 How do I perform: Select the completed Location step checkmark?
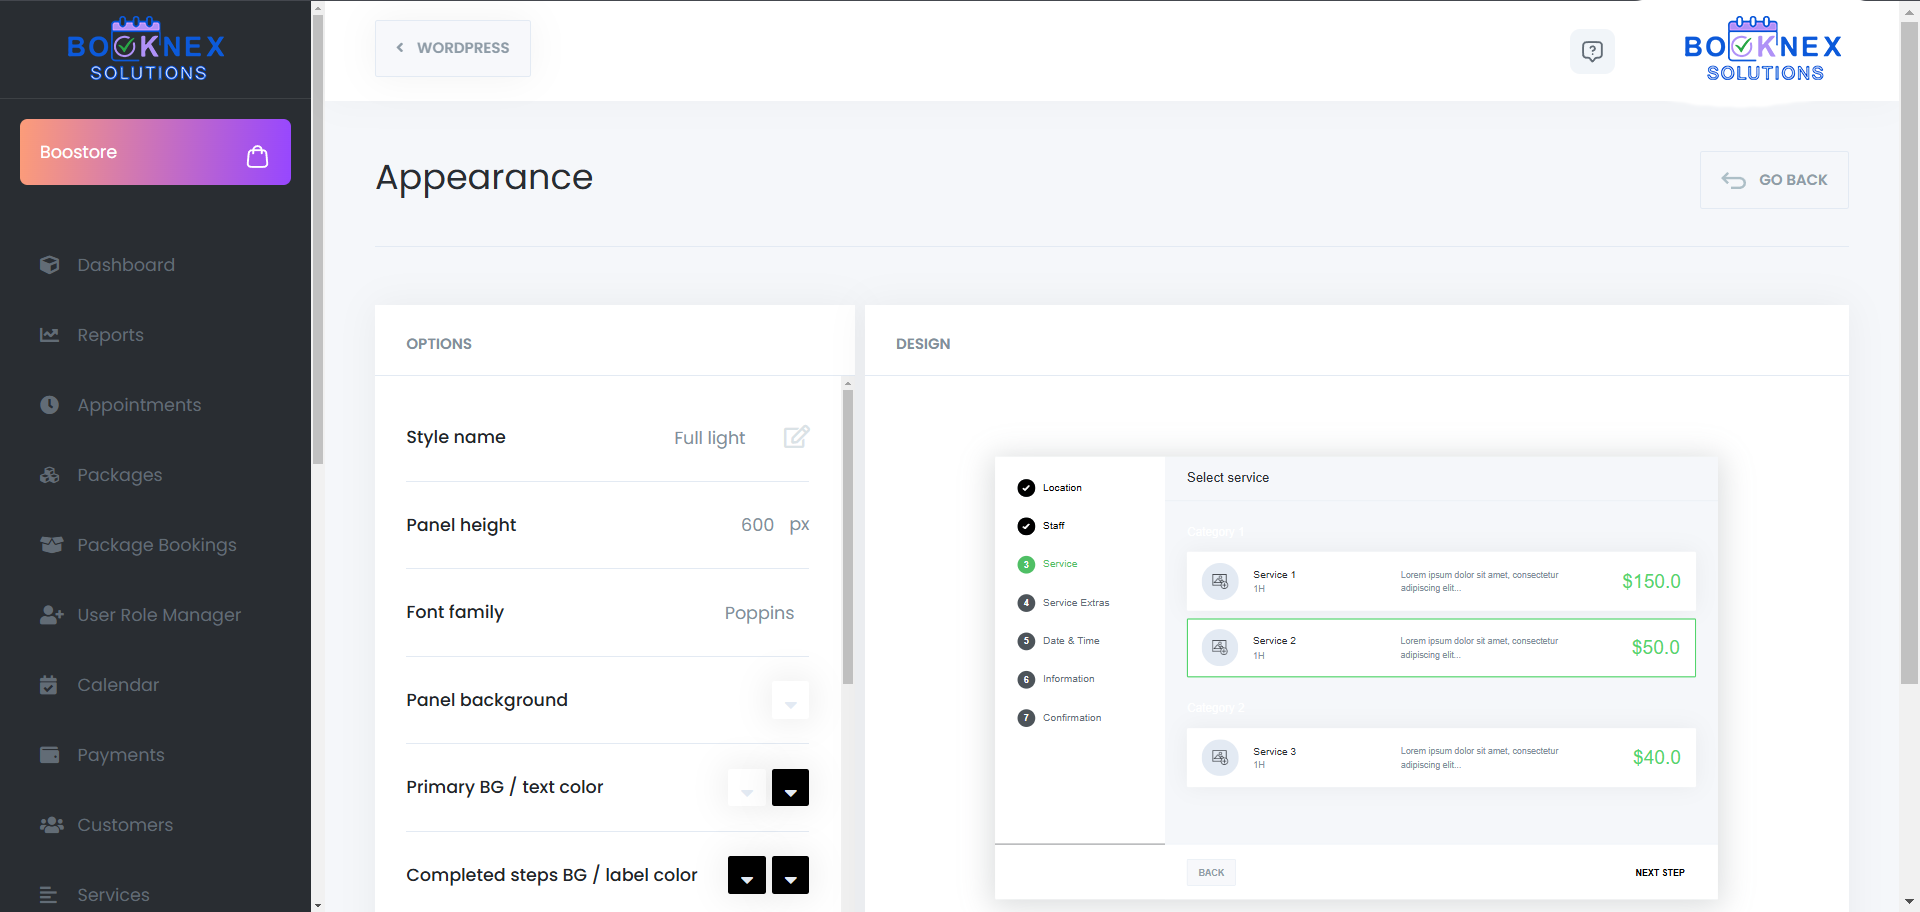pyautogui.click(x=1026, y=488)
